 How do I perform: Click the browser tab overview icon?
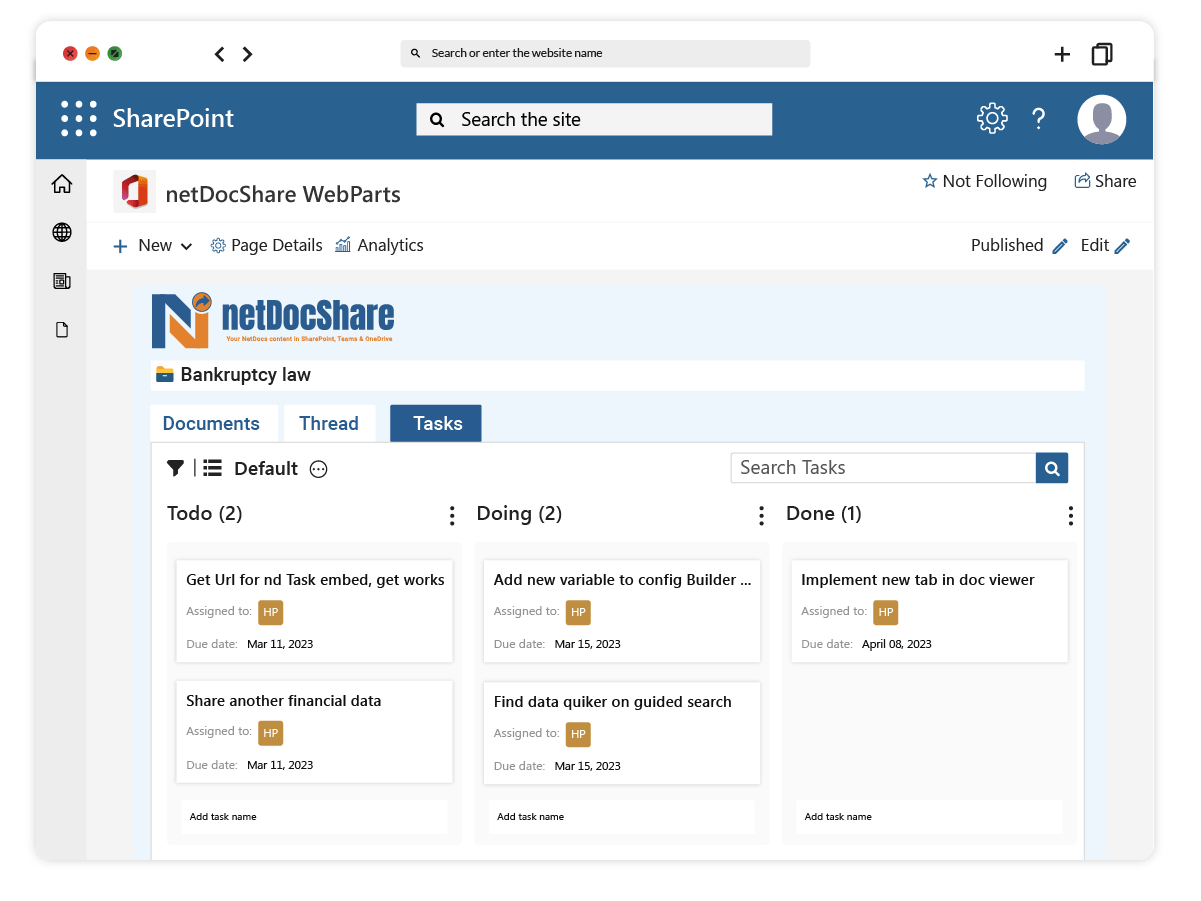click(1102, 54)
